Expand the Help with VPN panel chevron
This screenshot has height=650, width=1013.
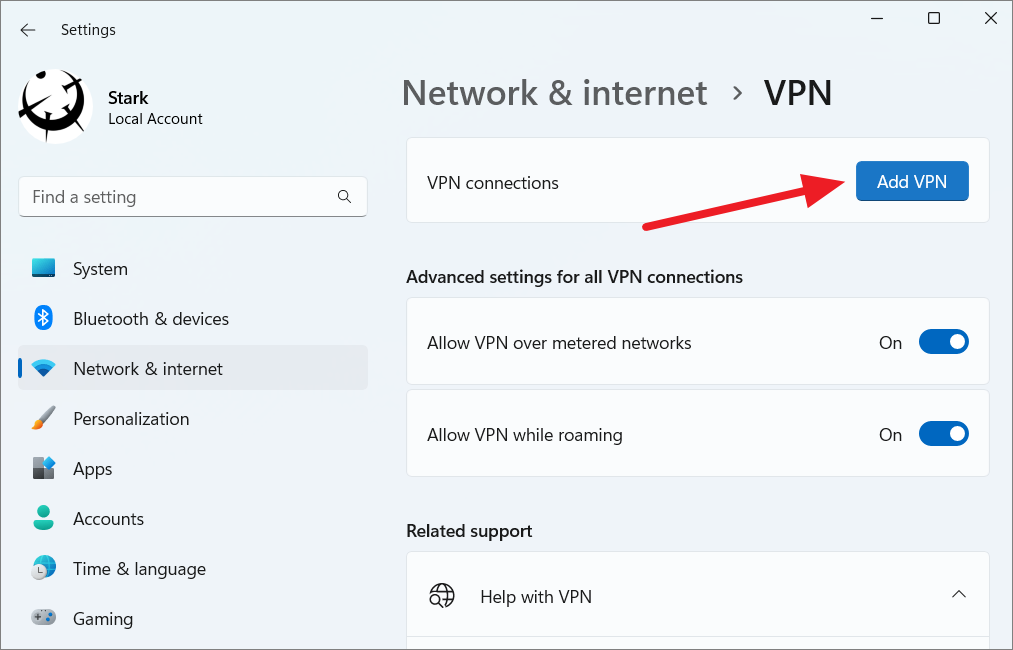coord(959,593)
